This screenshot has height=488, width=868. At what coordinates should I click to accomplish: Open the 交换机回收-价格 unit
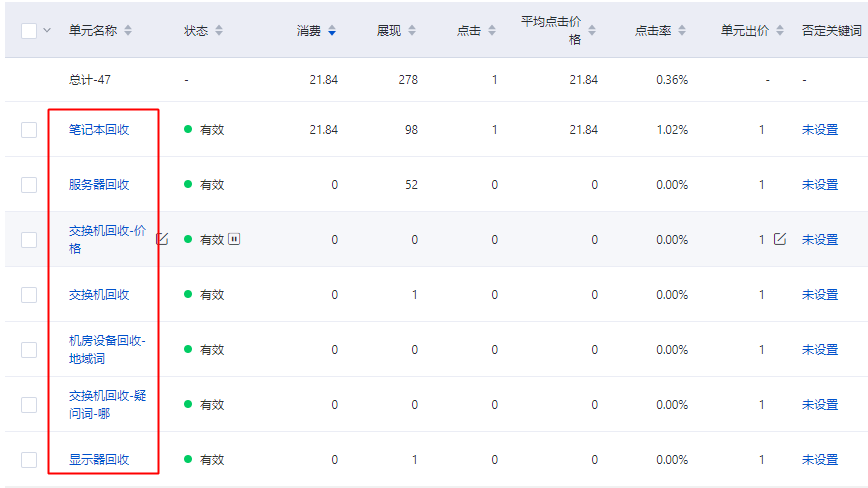(107, 240)
